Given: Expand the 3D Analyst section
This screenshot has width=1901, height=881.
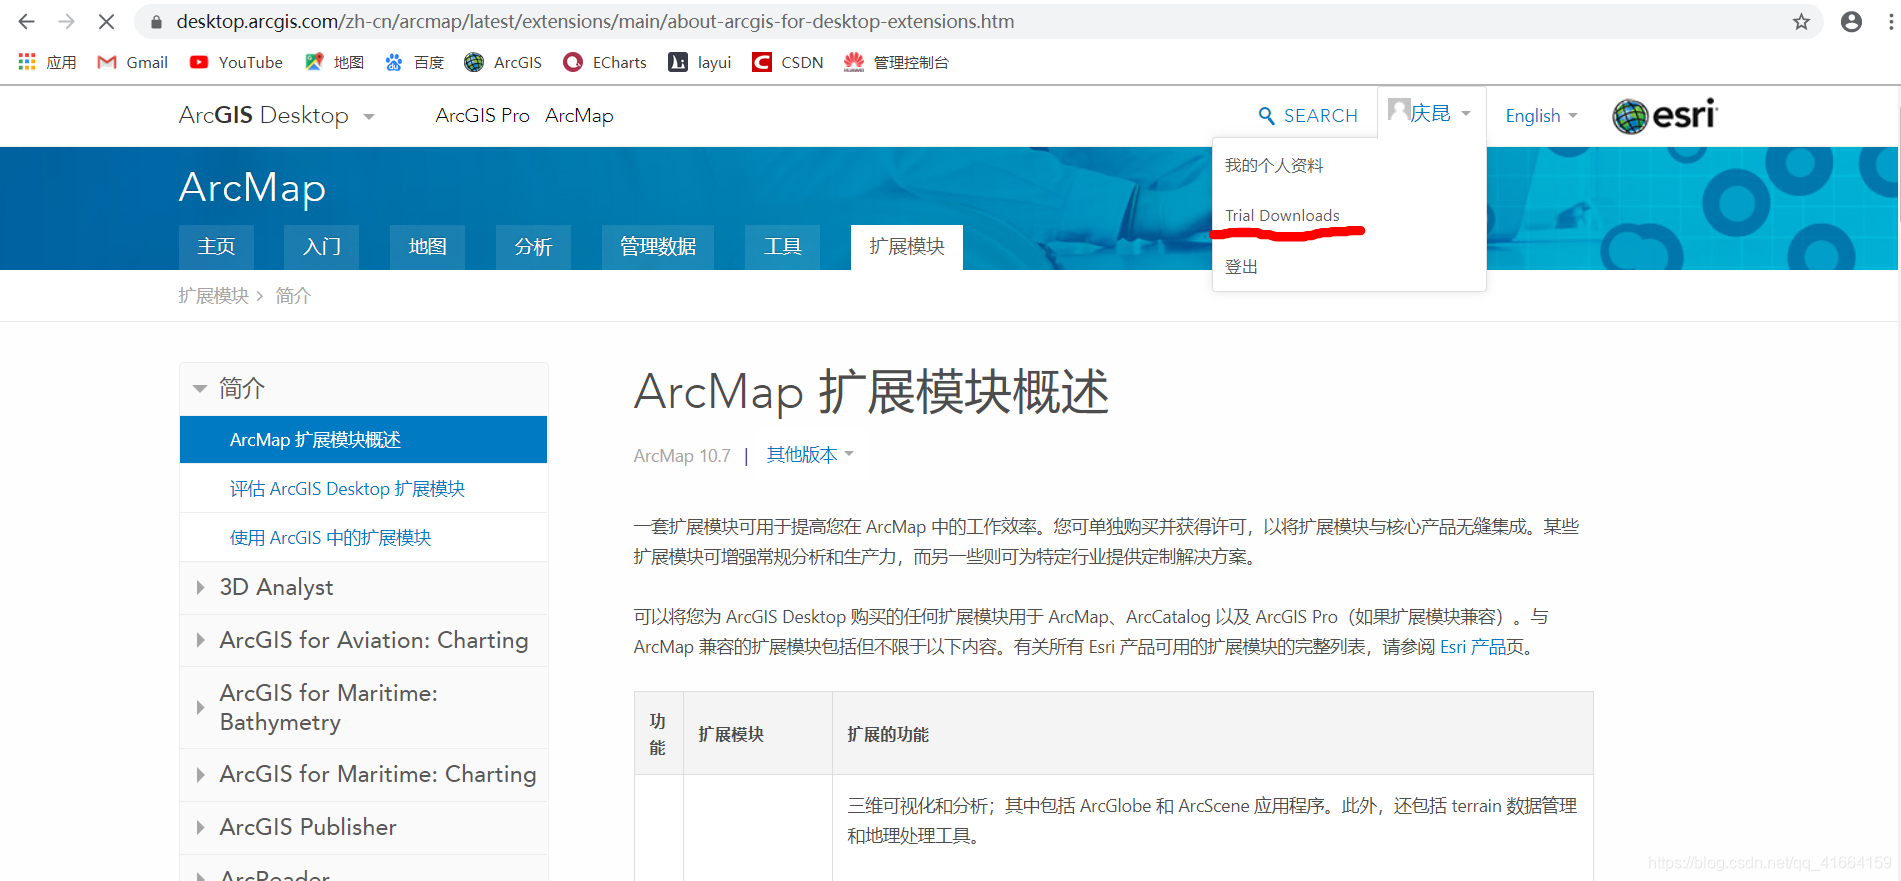Looking at the screenshot, I should [x=363, y=587].
